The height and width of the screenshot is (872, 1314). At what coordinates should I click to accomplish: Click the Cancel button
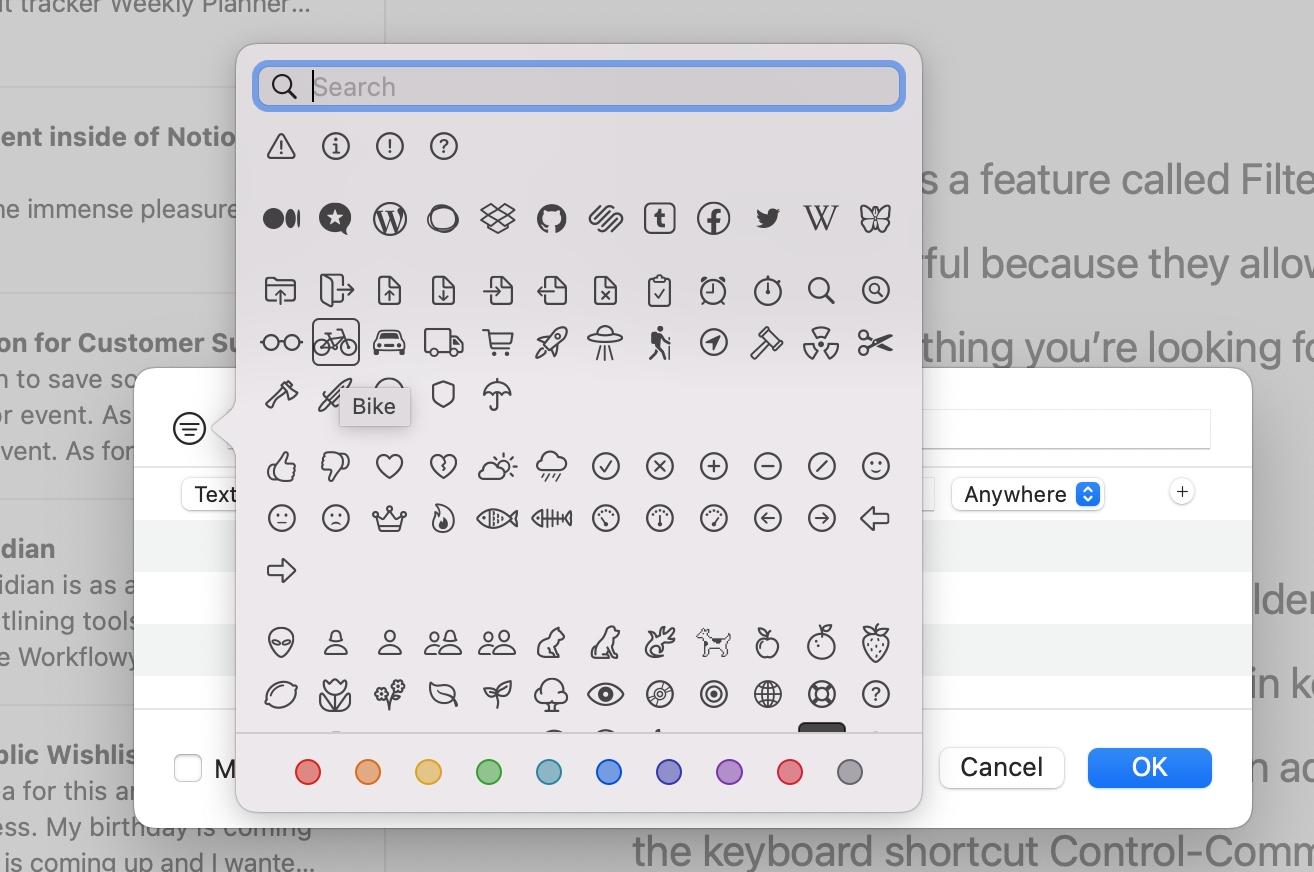(x=1002, y=767)
